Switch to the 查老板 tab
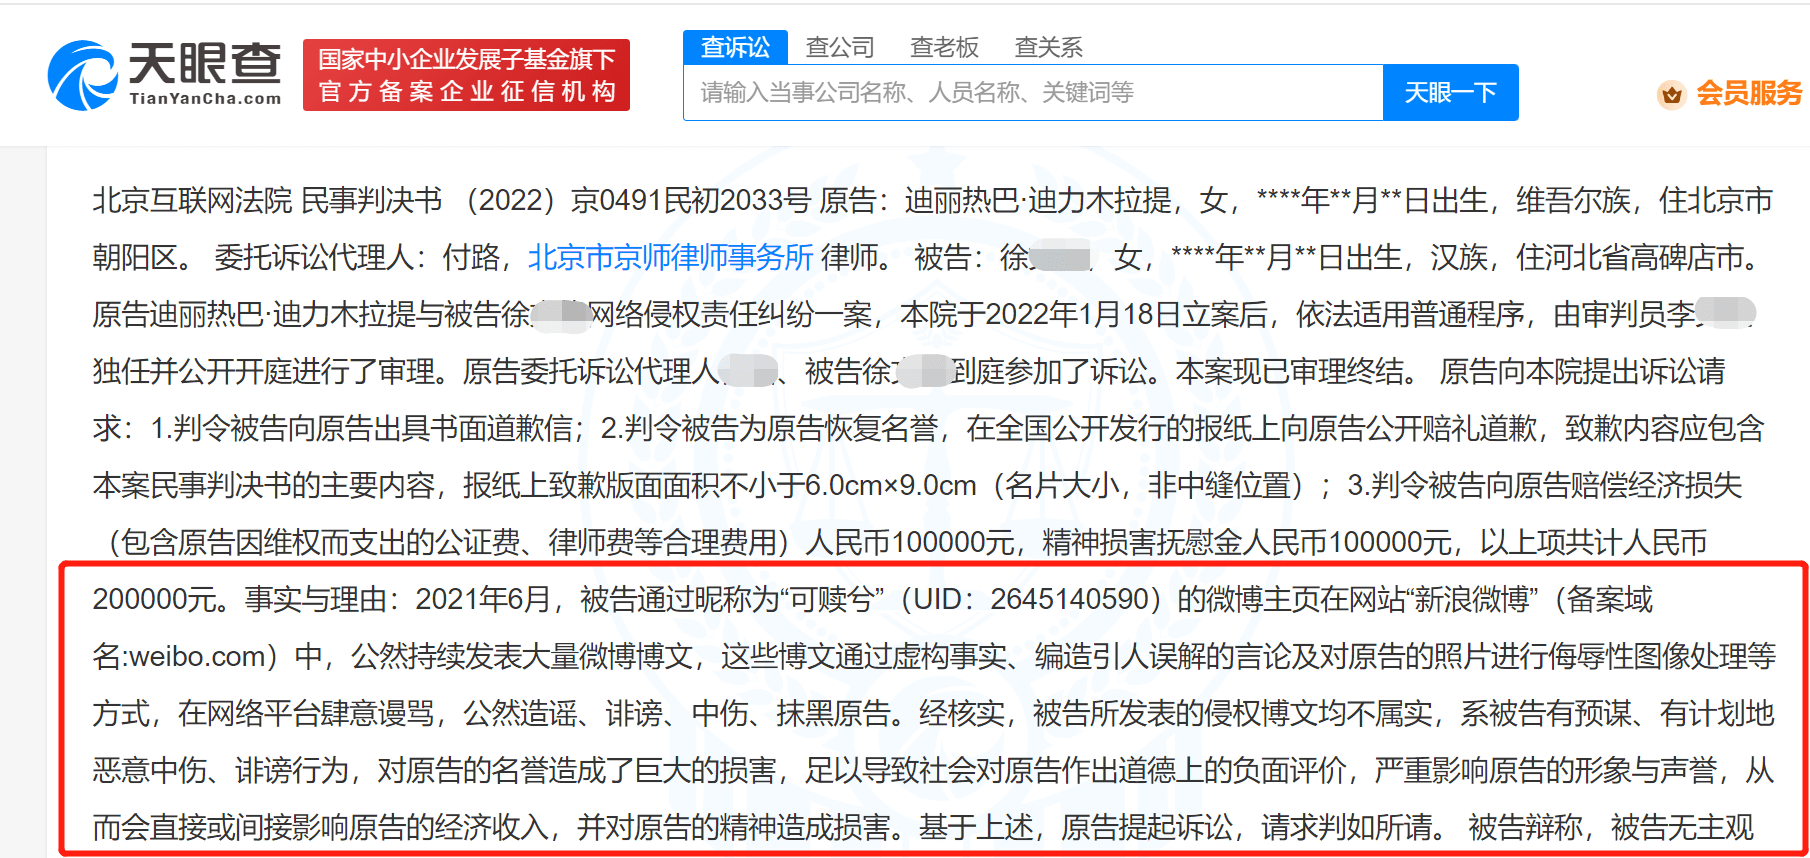Viewport: 1810px width, 858px height. 944,47
